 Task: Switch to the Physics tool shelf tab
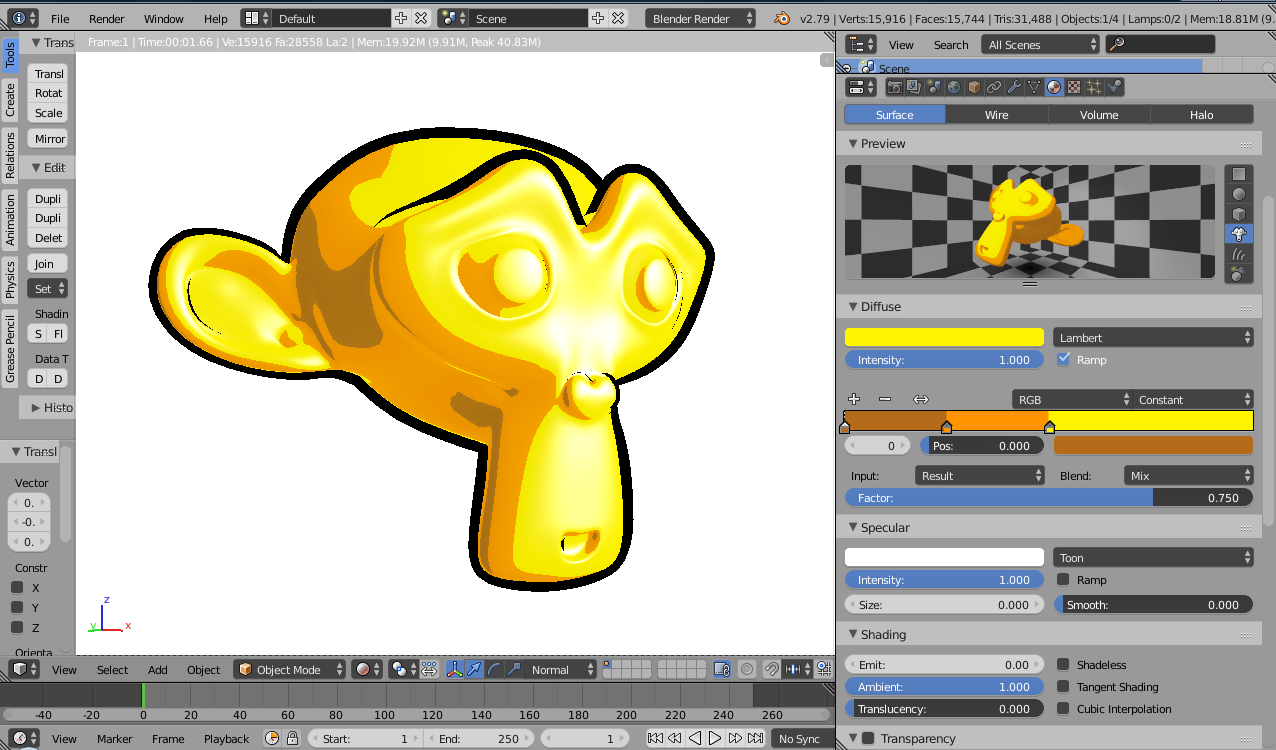pyautogui.click(x=10, y=279)
